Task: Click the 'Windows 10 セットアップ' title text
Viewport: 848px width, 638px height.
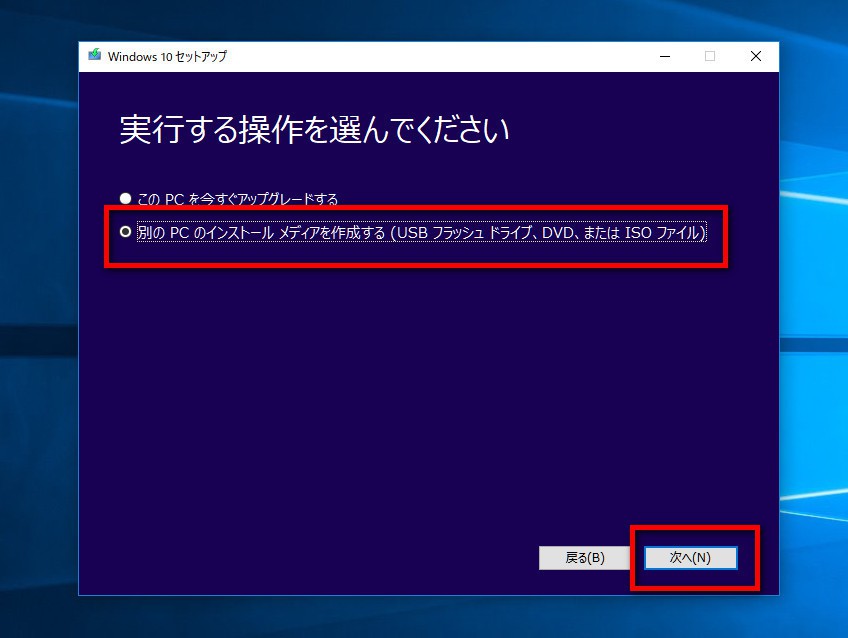Action: coord(167,56)
